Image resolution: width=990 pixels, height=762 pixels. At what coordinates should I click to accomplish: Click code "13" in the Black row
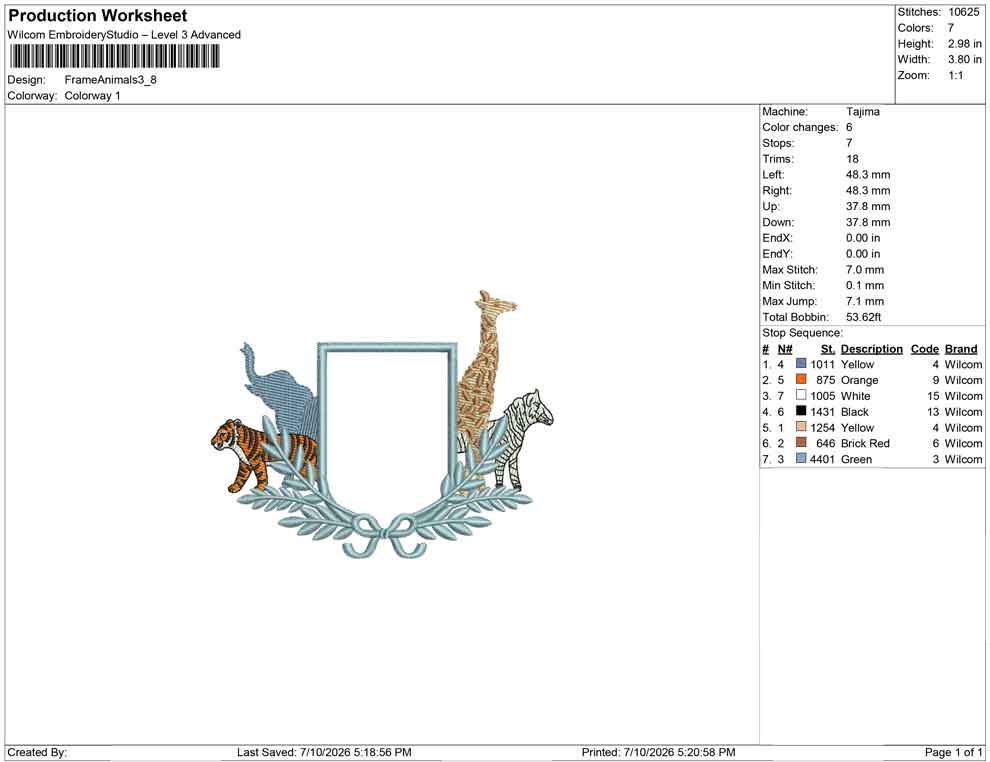pos(933,412)
